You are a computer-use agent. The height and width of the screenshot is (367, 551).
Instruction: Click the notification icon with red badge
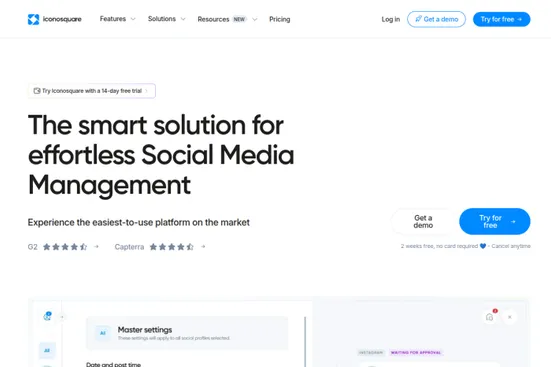(x=490, y=317)
